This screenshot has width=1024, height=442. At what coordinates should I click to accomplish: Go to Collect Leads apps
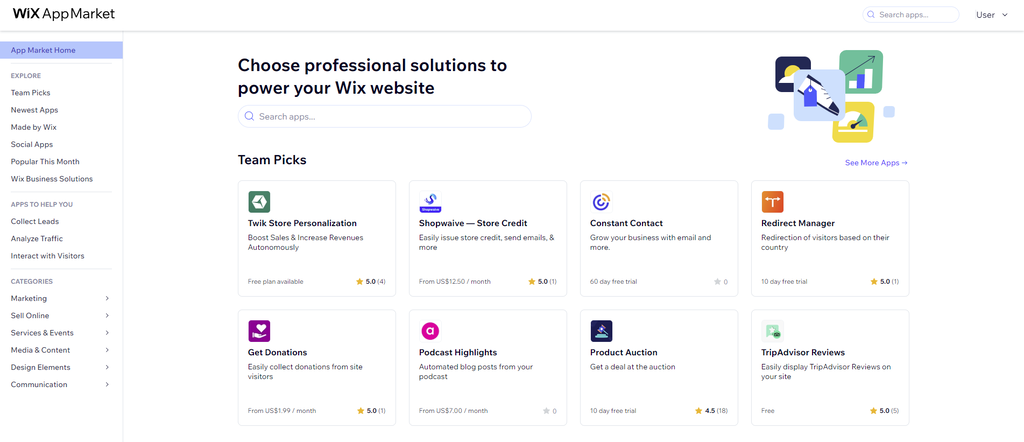point(35,221)
